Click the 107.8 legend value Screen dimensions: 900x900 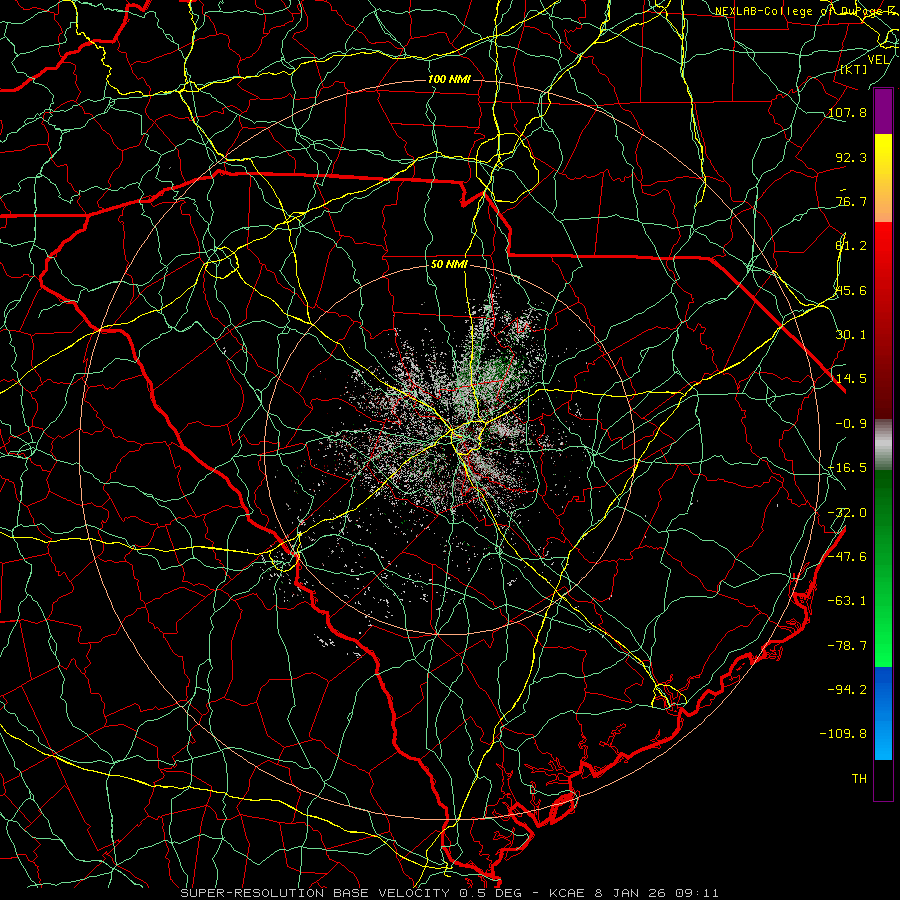click(847, 112)
